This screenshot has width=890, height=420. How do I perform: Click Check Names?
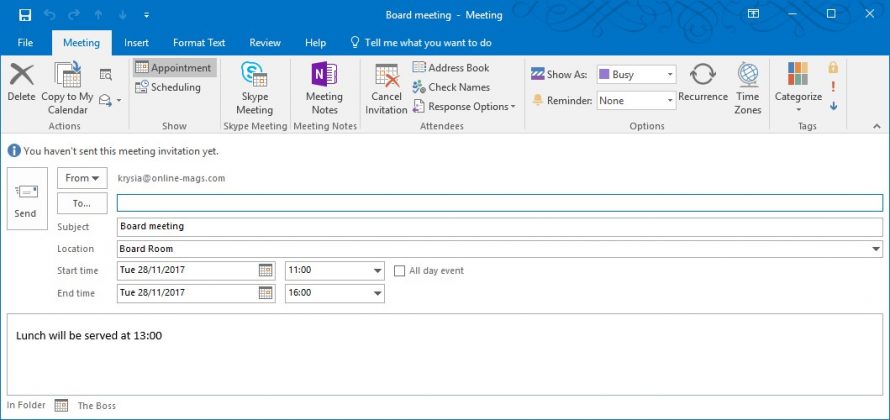click(451, 87)
